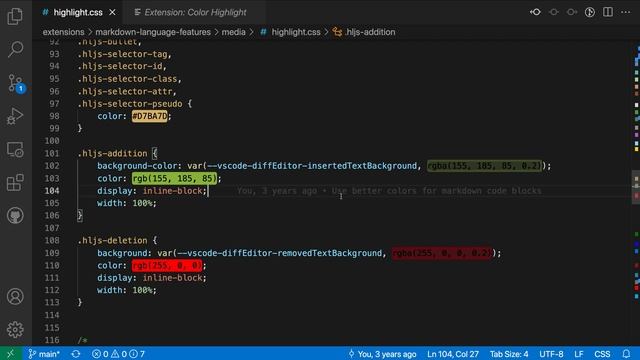Select language mode 'CSS'
The image size is (640, 360).
[602, 353]
